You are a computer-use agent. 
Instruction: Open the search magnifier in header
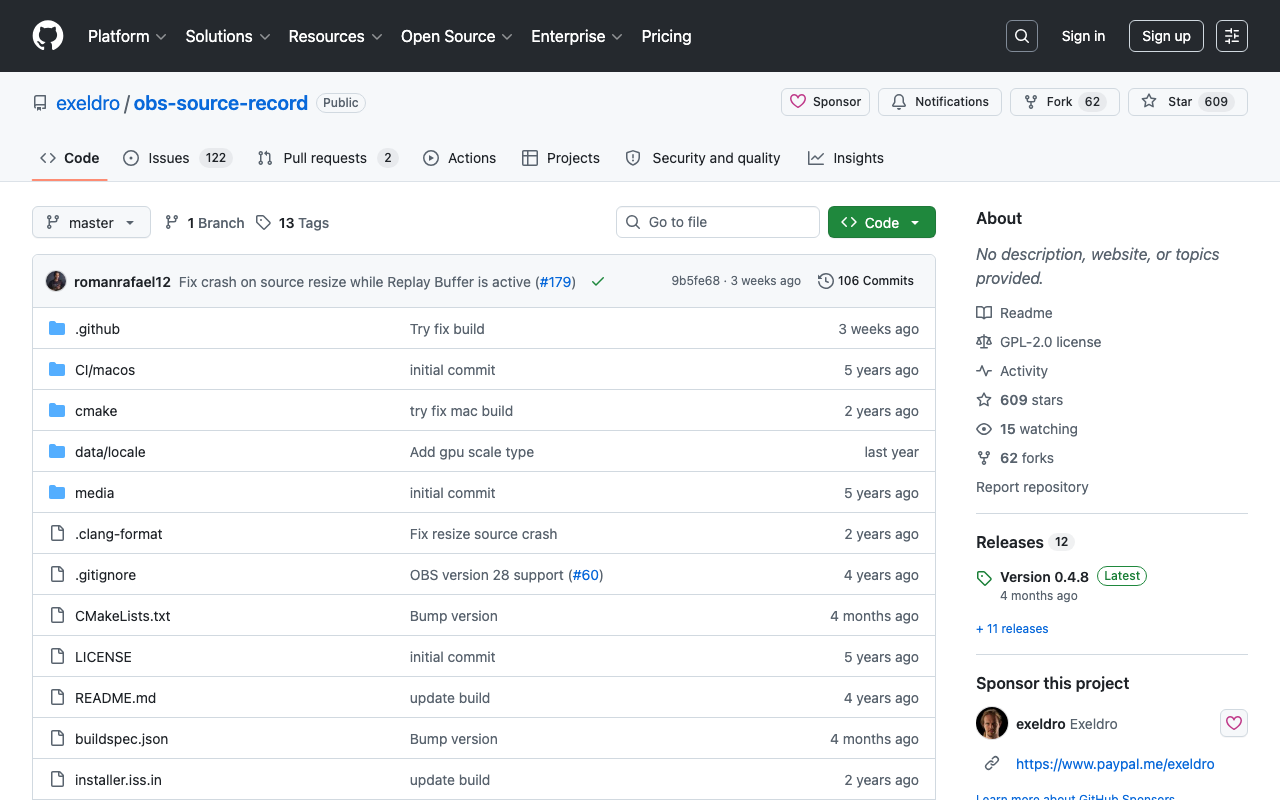coord(1022,36)
